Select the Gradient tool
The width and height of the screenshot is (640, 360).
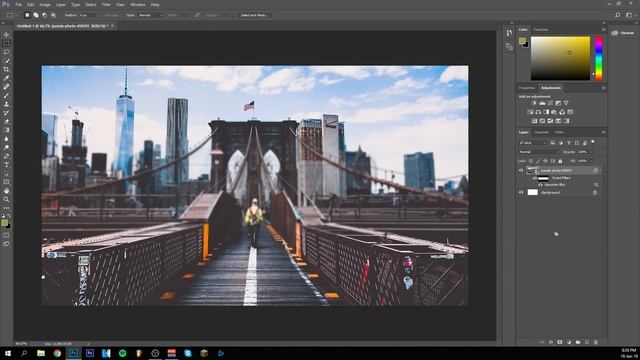[x=6, y=130]
